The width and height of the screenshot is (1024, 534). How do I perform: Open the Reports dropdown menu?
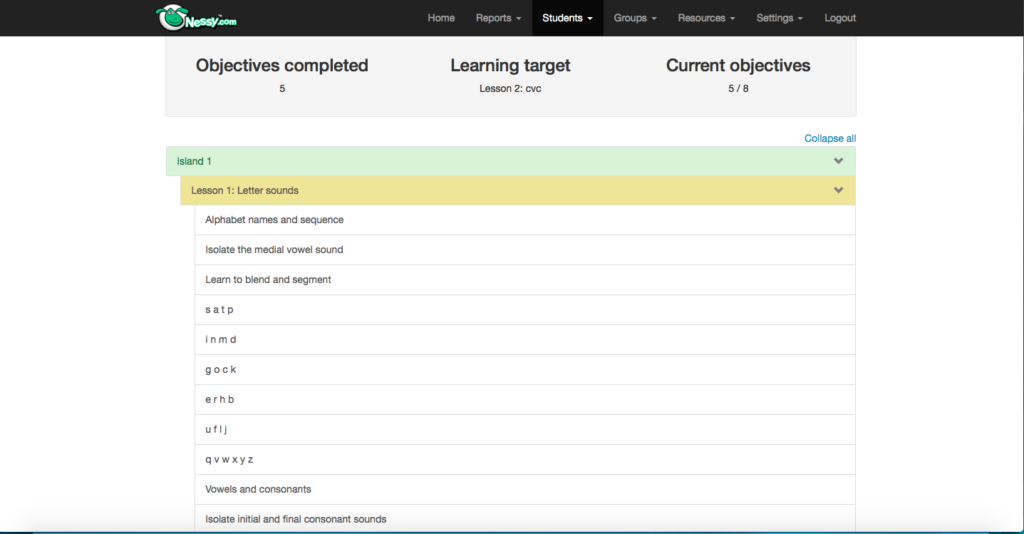pyautogui.click(x=498, y=18)
